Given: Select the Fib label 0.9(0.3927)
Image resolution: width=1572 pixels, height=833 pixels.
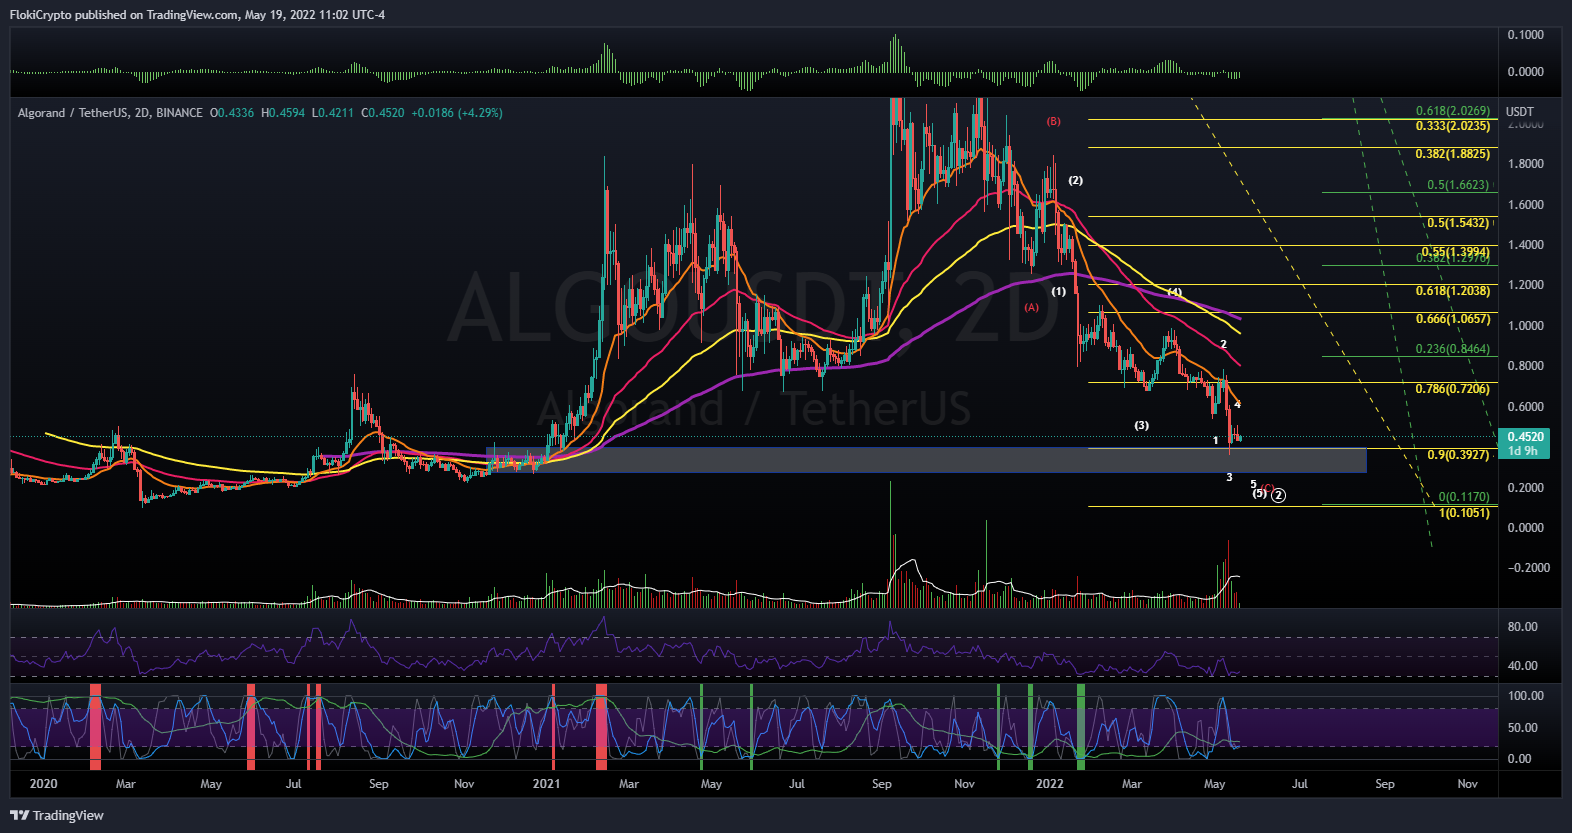Looking at the screenshot, I should [1458, 455].
